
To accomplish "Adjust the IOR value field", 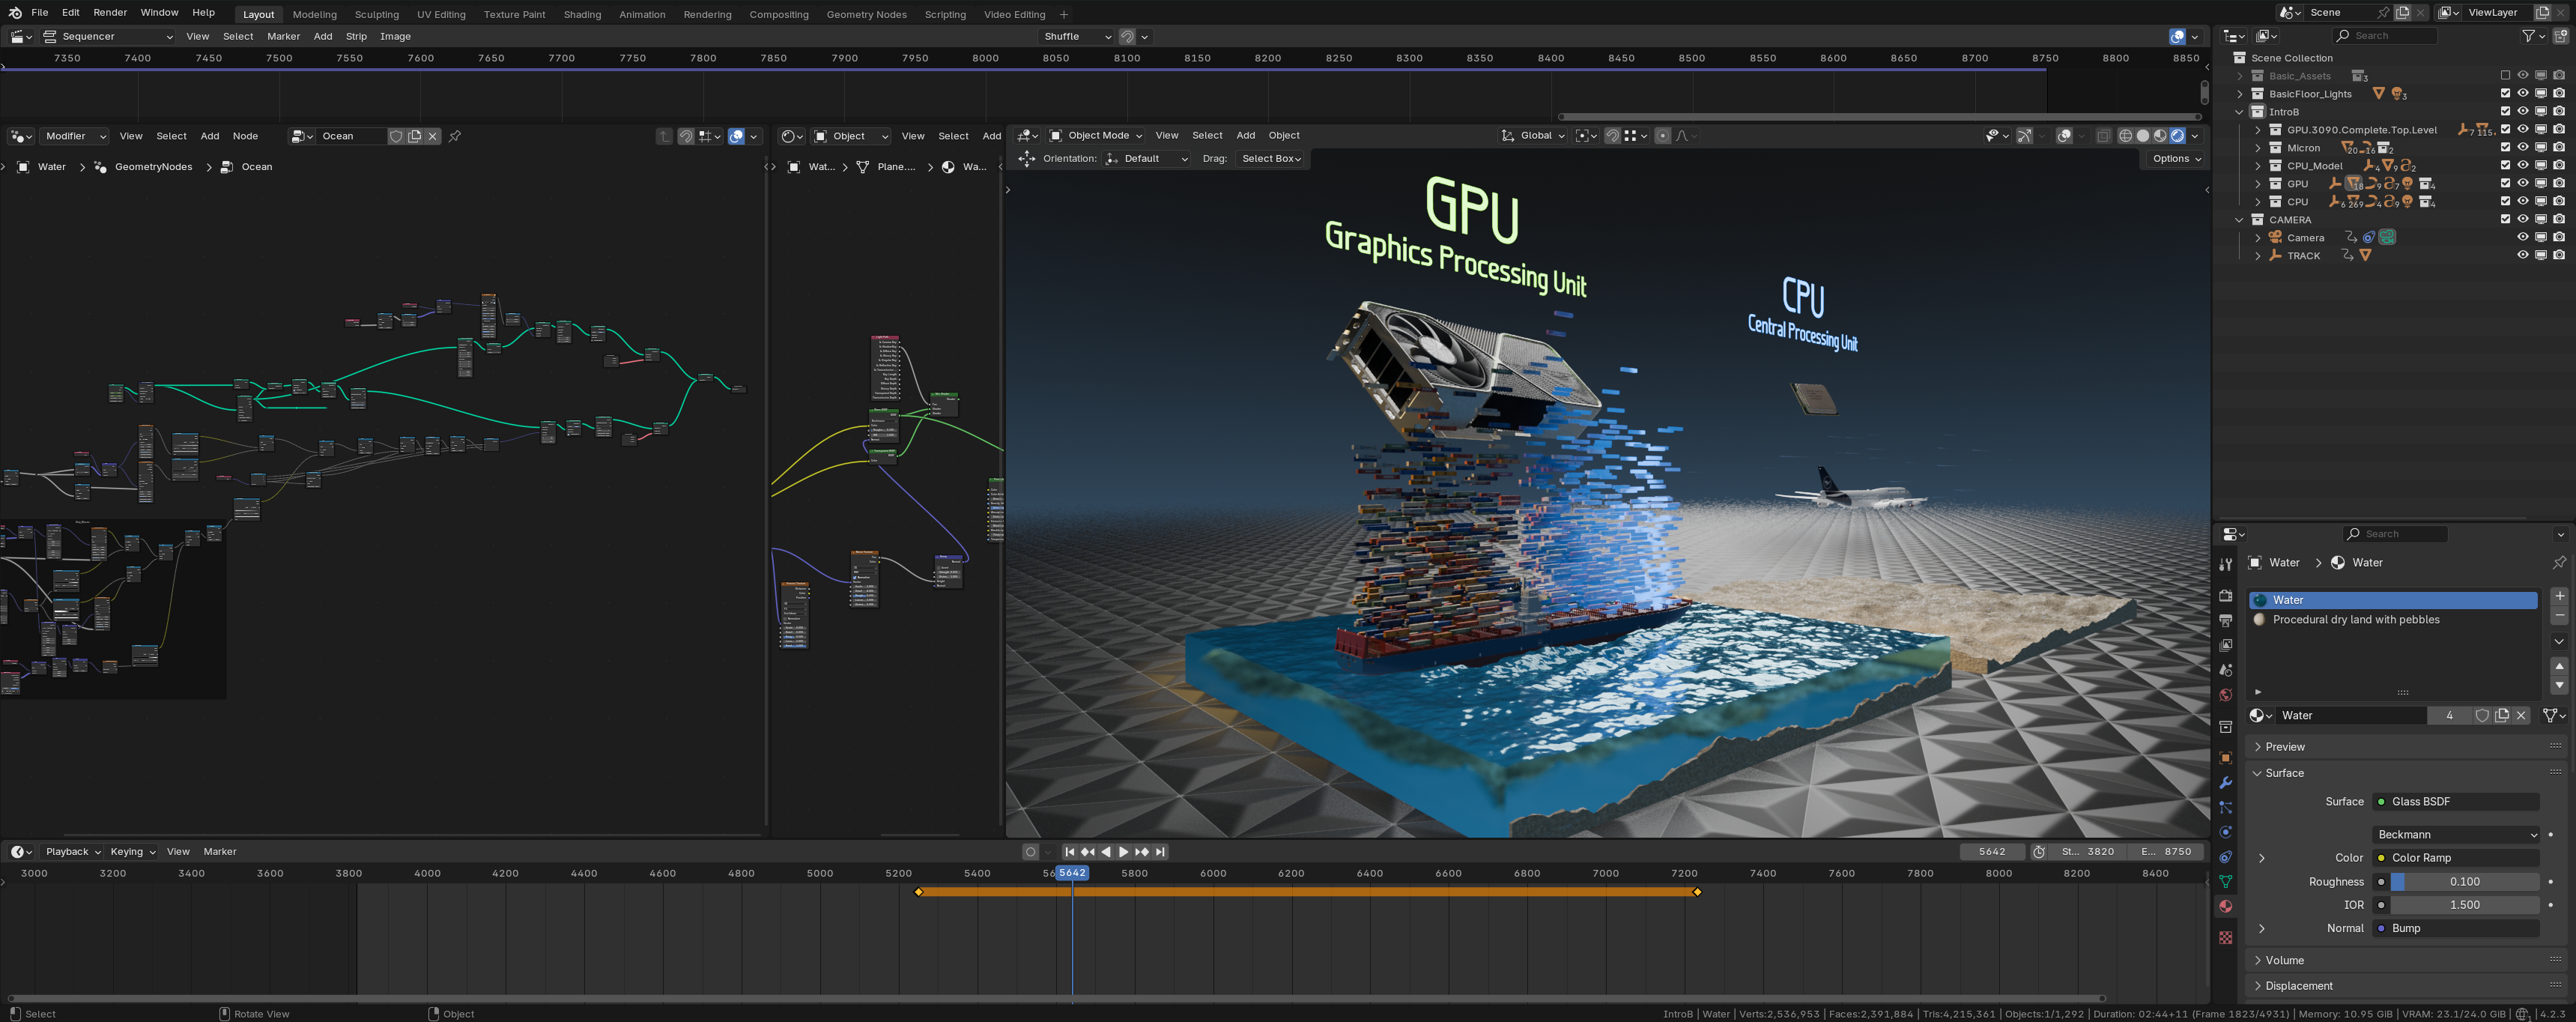I will coord(2464,904).
